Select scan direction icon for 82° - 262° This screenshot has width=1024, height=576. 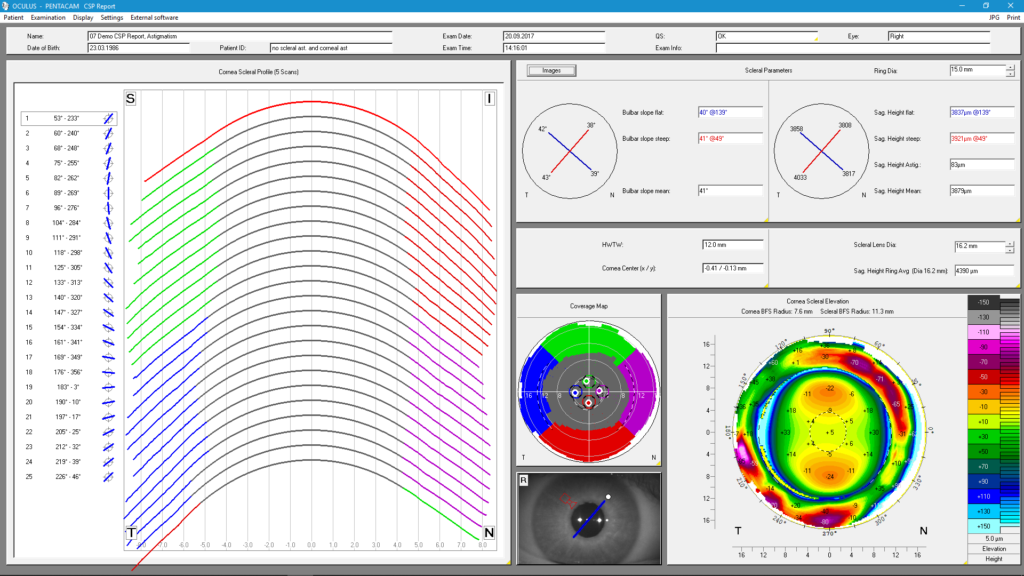click(x=108, y=178)
